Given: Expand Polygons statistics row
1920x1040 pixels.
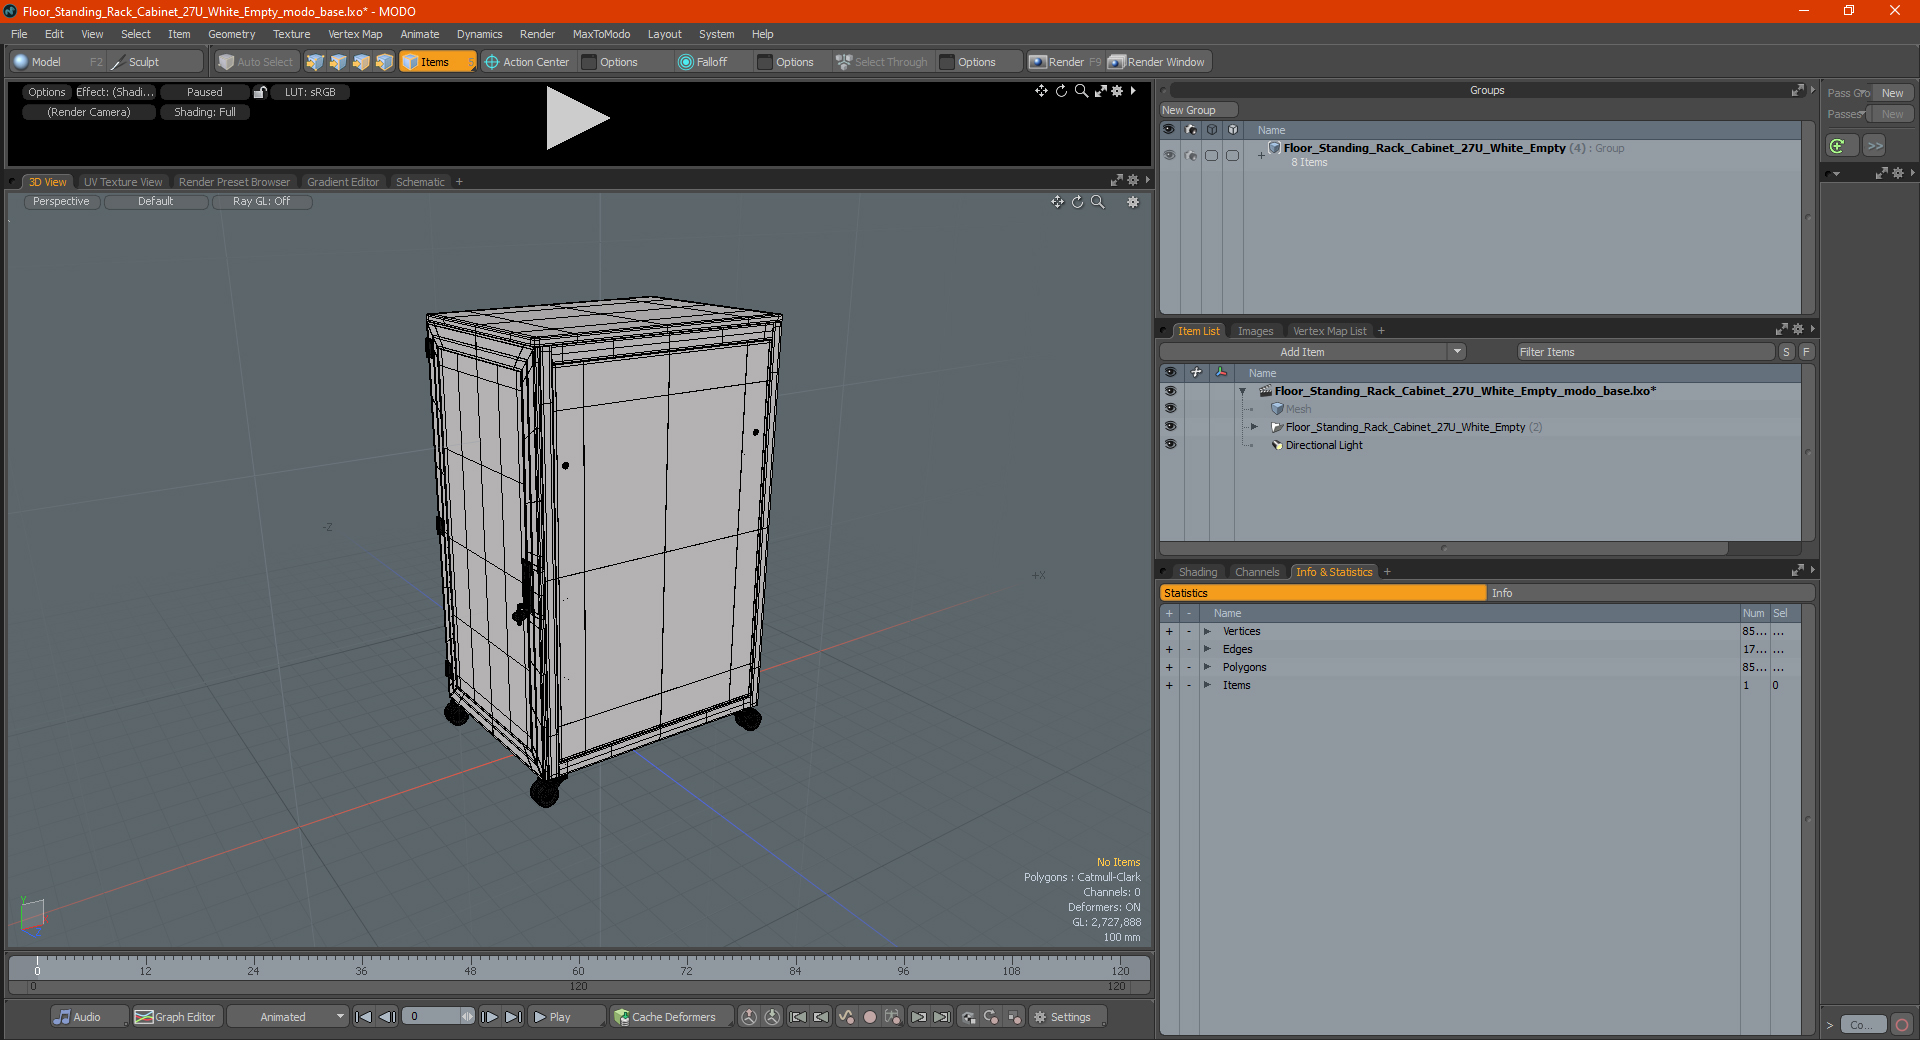Looking at the screenshot, I should coord(1208,667).
